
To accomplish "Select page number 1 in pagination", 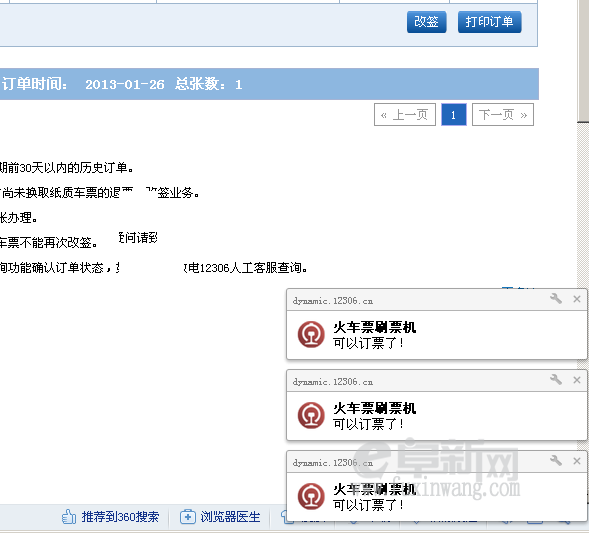I will point(453,115).
